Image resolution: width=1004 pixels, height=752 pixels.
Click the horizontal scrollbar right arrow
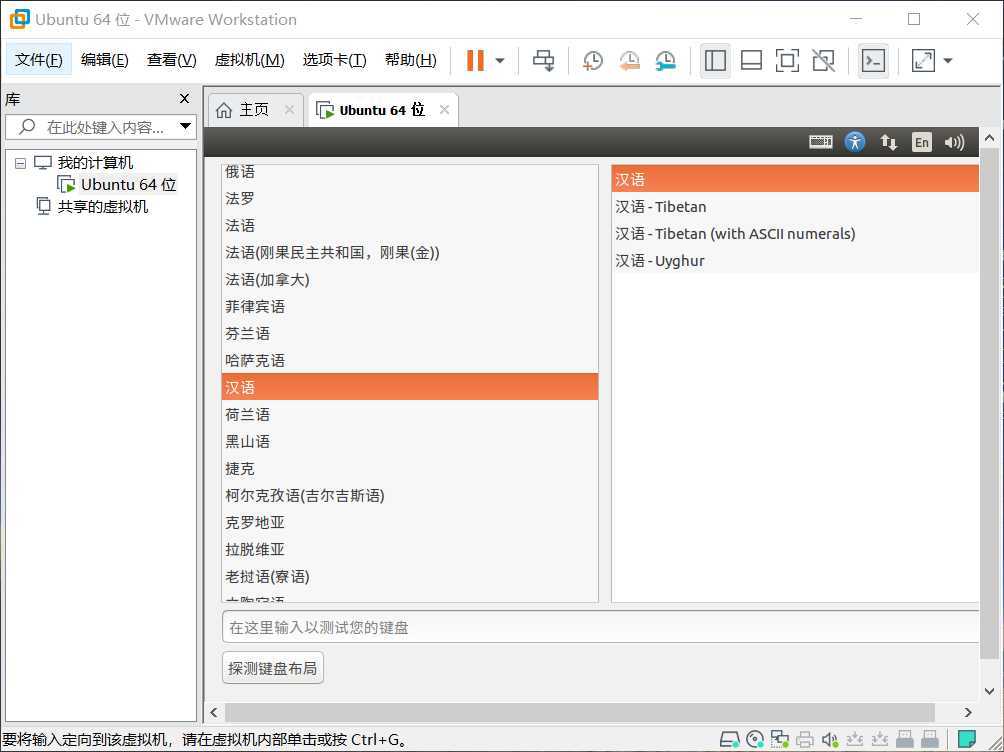968,712
